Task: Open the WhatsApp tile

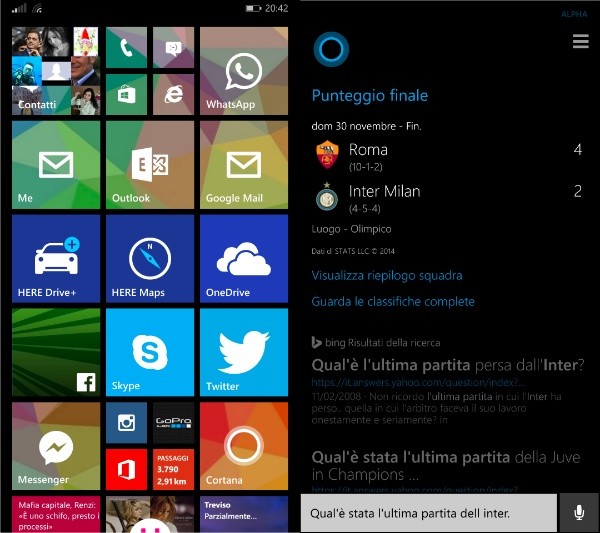Action: pos(244,71)
